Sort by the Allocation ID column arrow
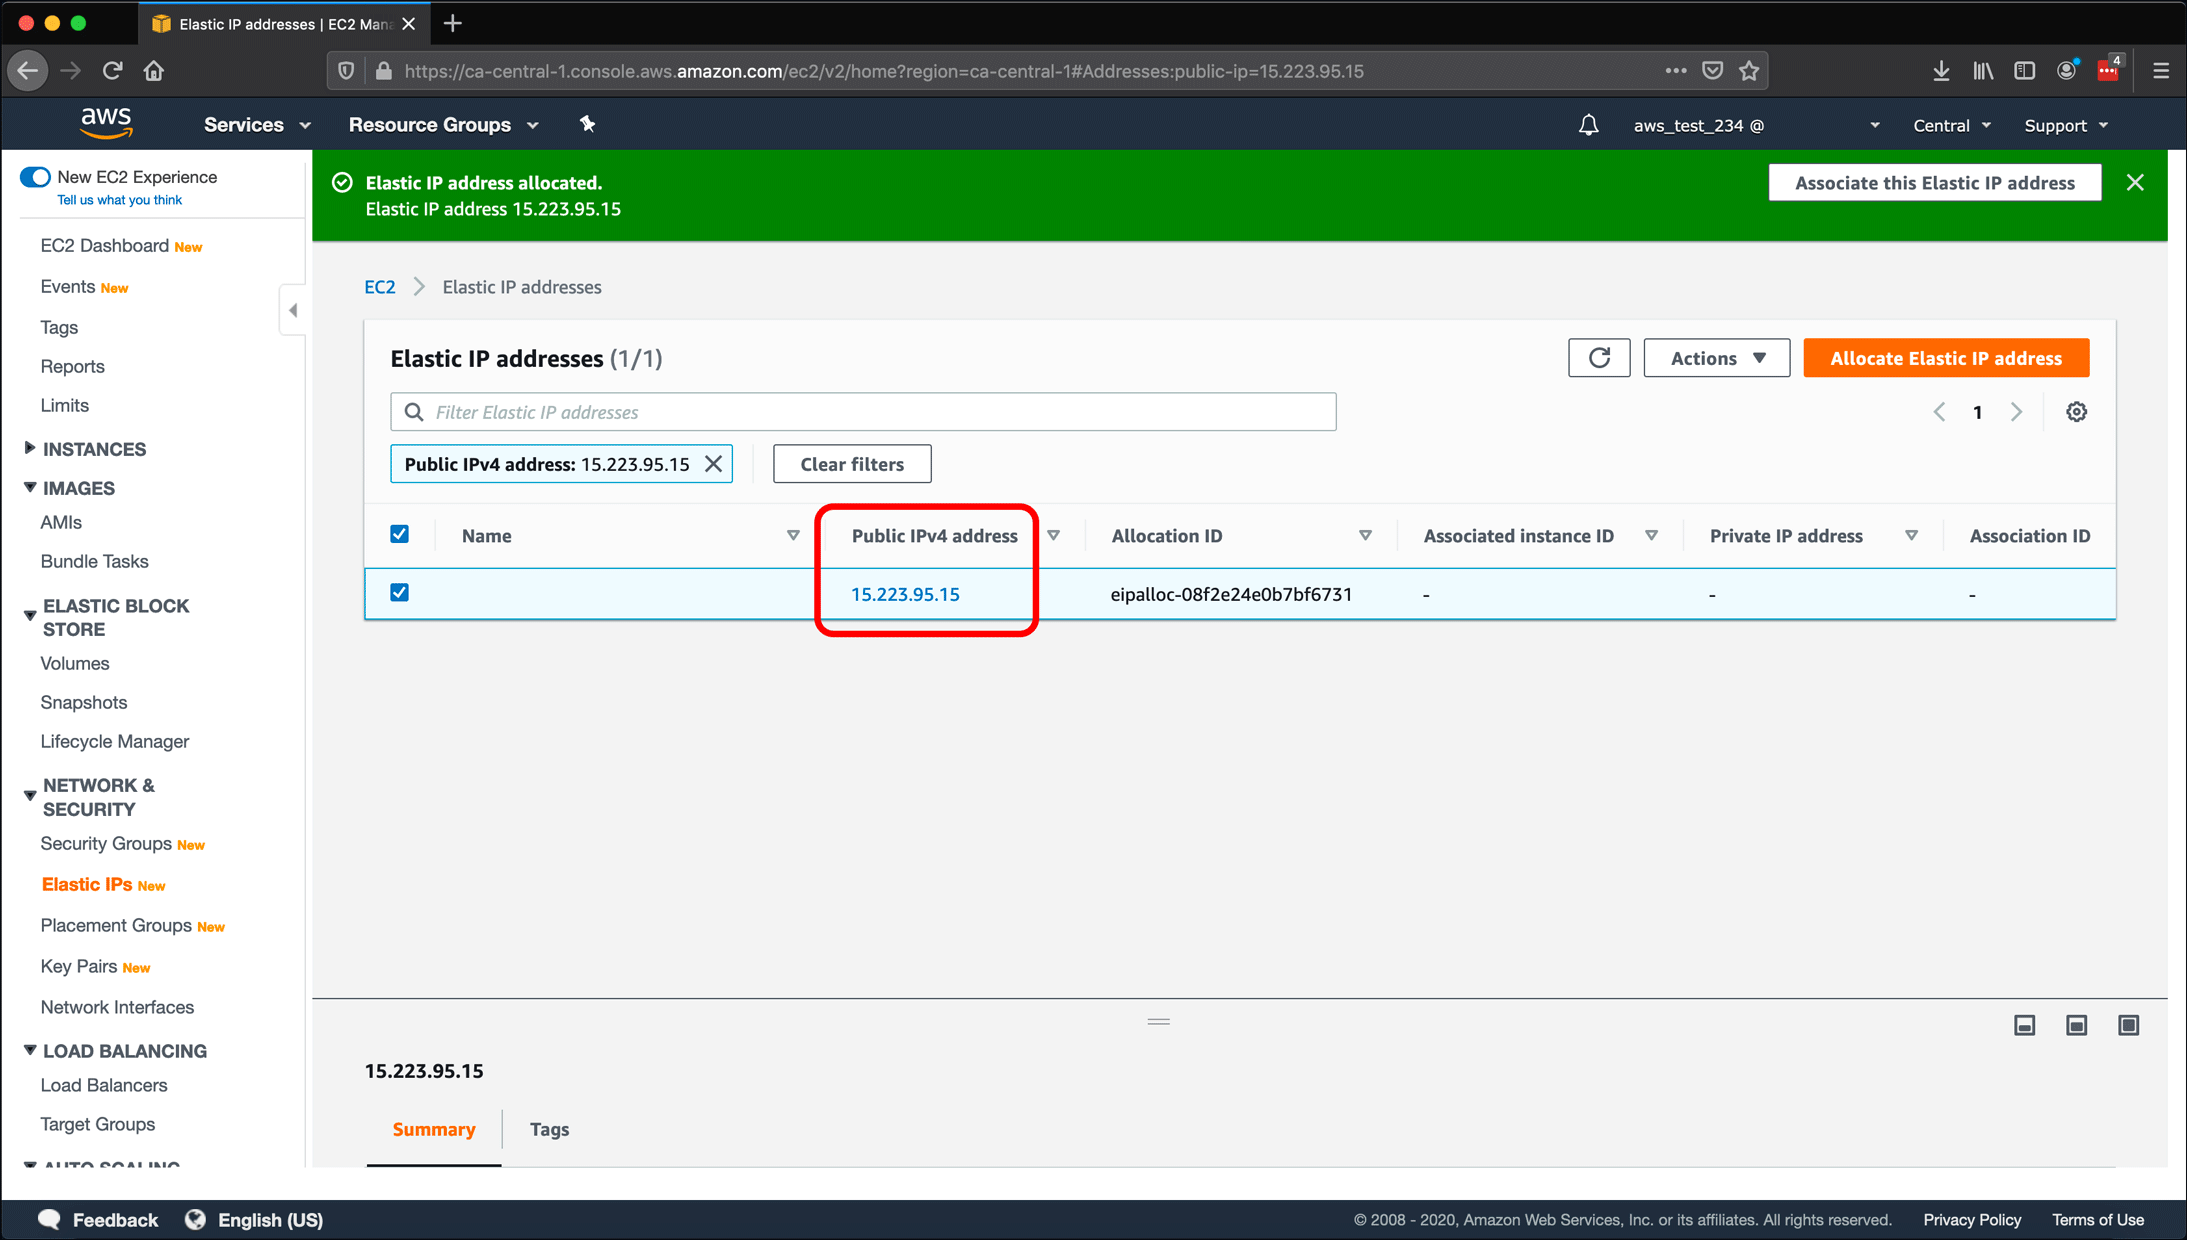Viewport: 2187px width, 1240px height. click(1365, 535)
